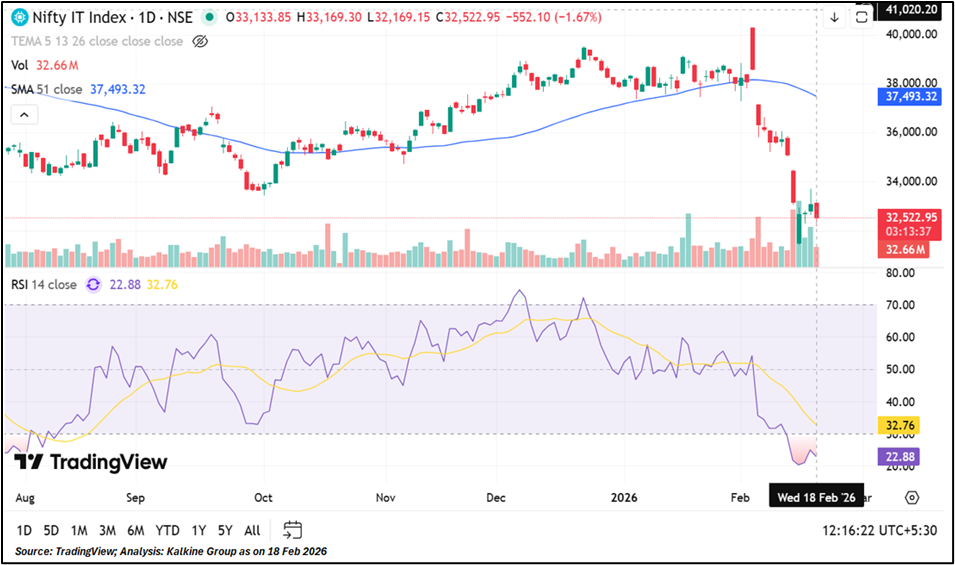This screenshot has height=565, width=955.
Task: Click the RSI indicator's purple circular icon
Action: 93,284
